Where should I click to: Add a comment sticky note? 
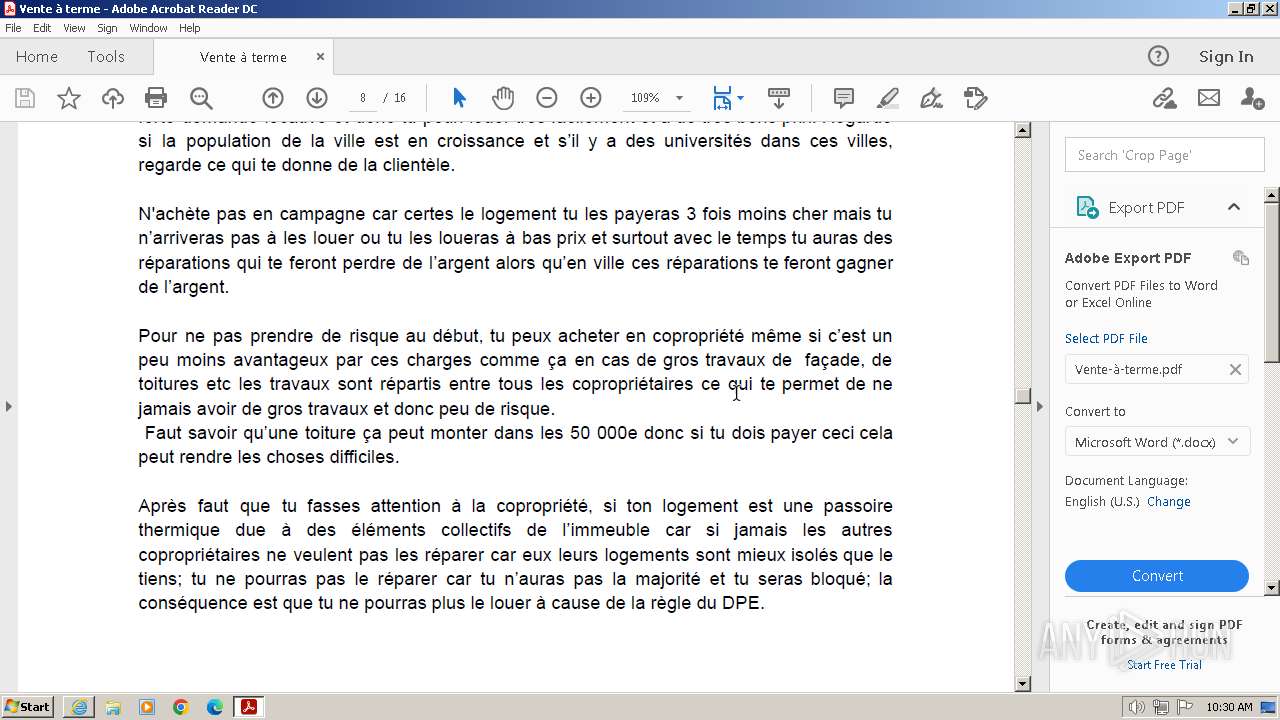tap(844, 98)
